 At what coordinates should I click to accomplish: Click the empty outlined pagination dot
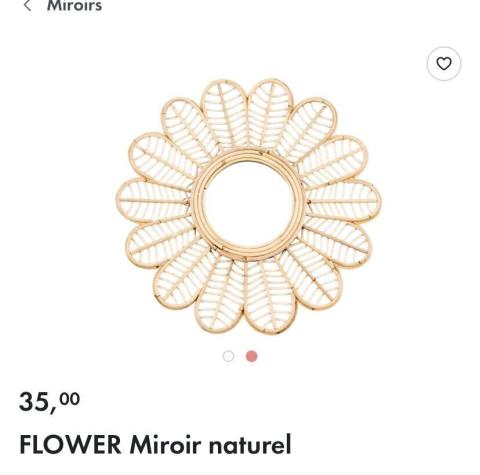(x=228, y=356)
